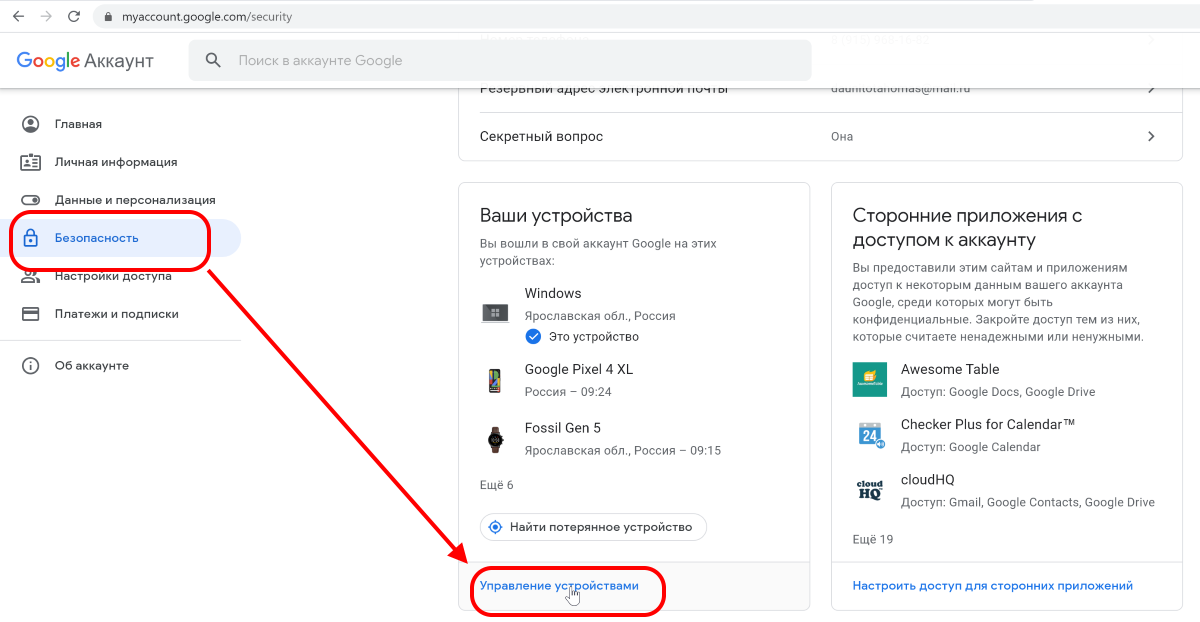
Task: Click the Доступ: Google Calendar text
Action: click(x=971, y=447)
